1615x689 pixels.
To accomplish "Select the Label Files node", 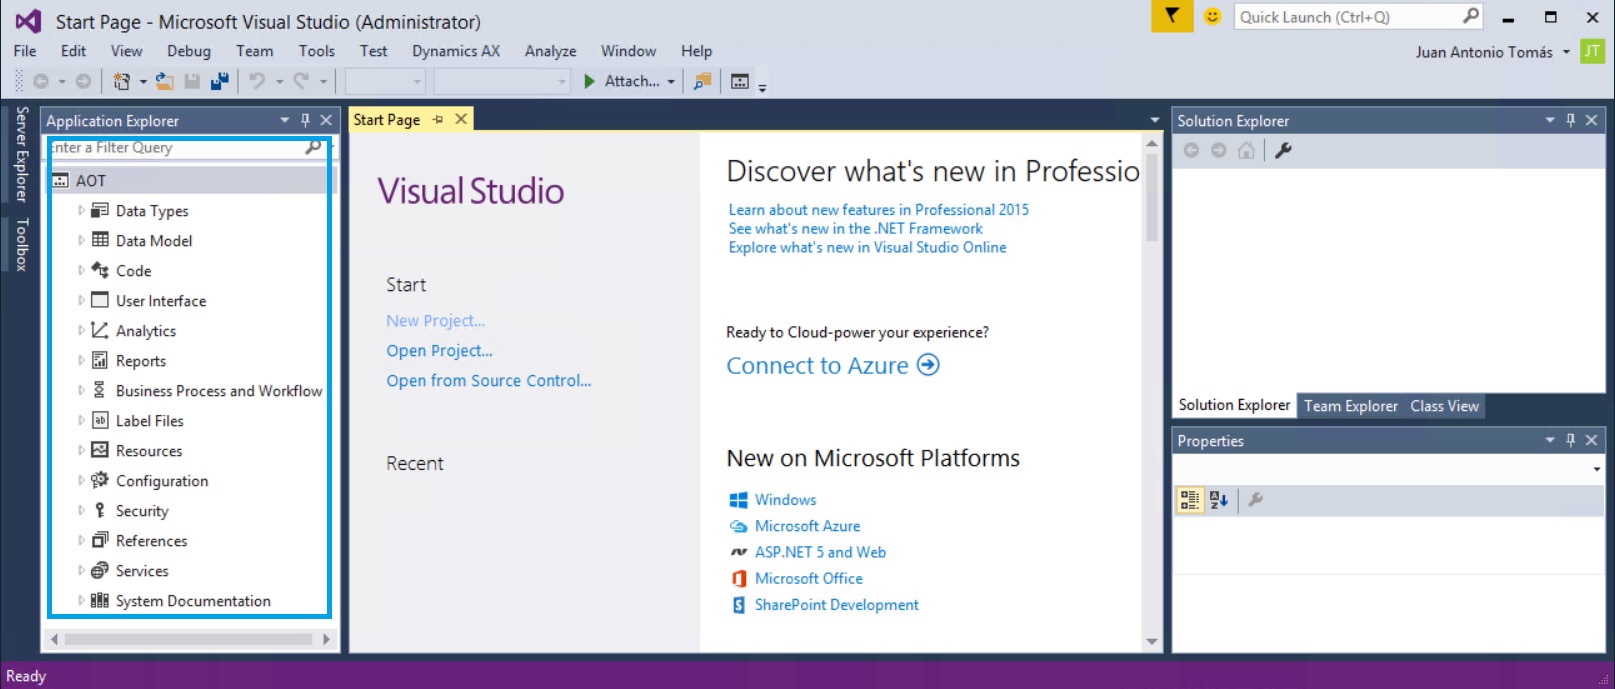I will coord(149,421).
